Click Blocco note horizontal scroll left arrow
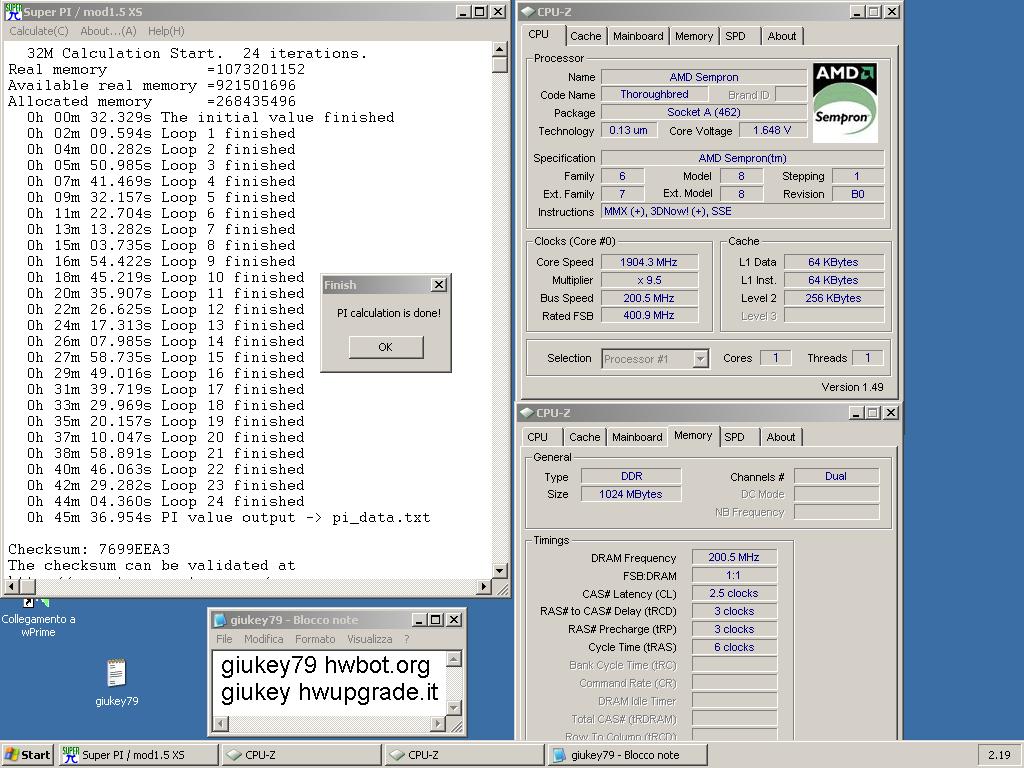The image size is (1024, 768). click(x=221, y=724)
